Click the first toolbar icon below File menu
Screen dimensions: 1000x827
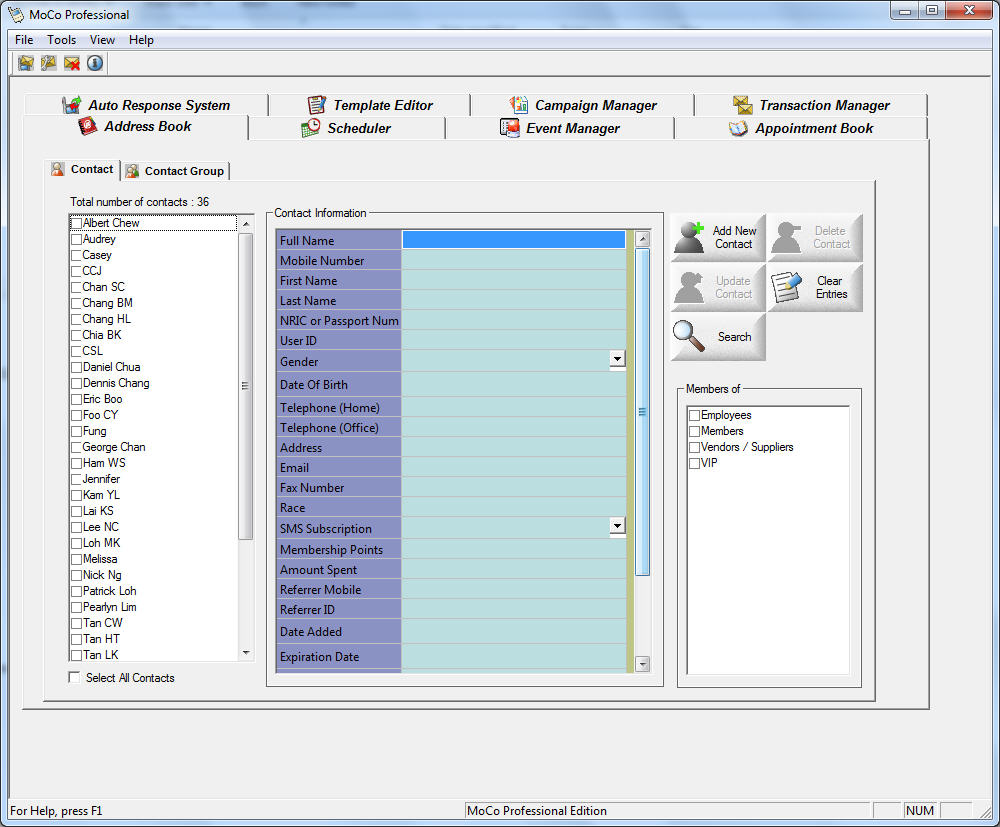pyautogui.click(x=26, y=63)
